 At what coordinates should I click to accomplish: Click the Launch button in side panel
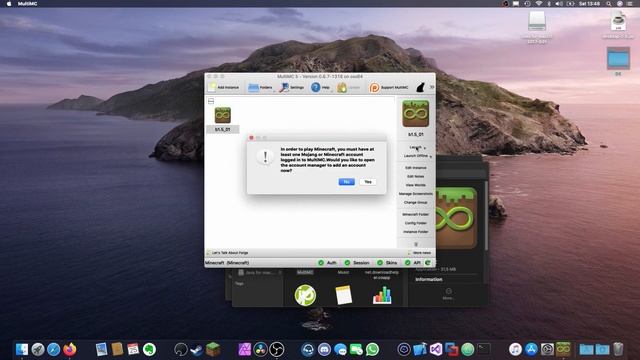[415, 147]
